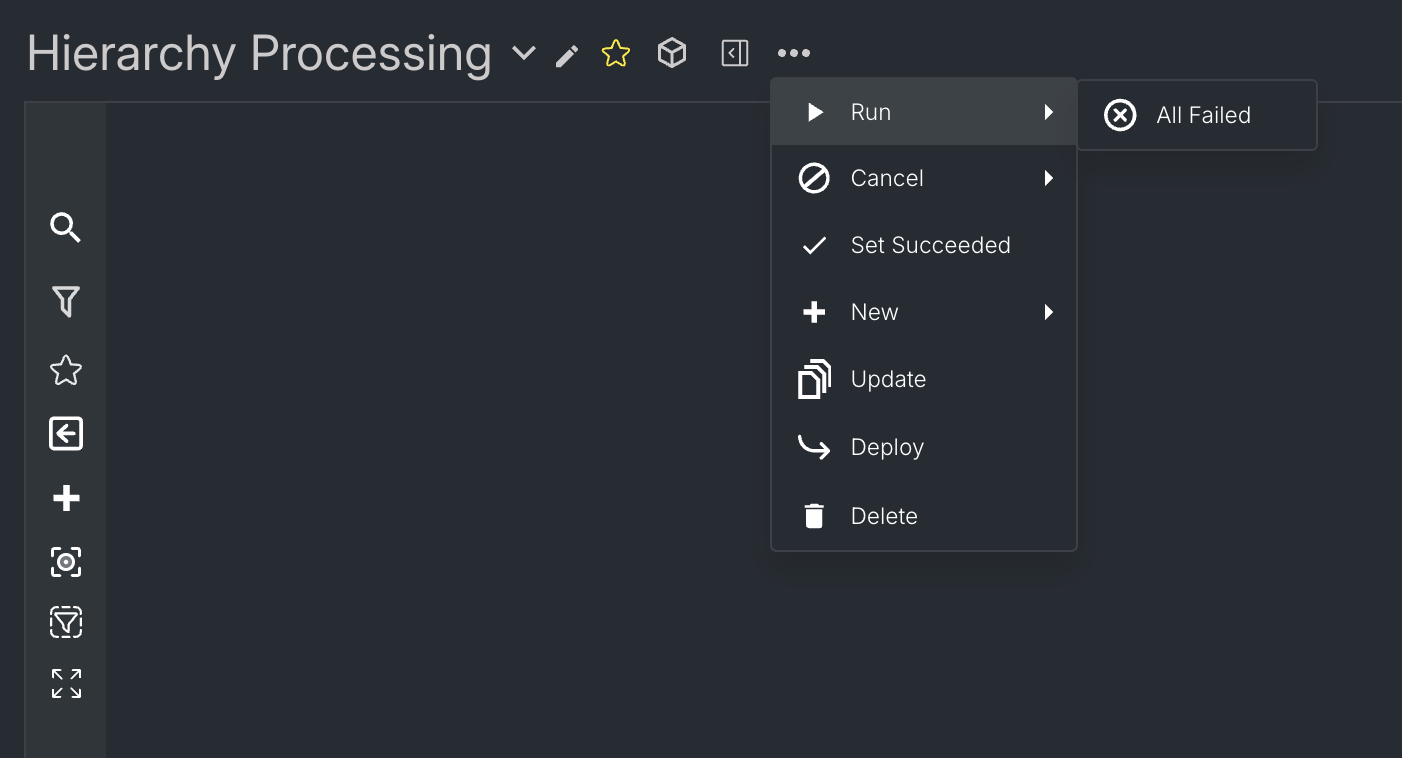Viewport: 1402px width, 758px height.
Task: Delete the current pipeline
Action: pyautogui.click(x=884, y=515)
